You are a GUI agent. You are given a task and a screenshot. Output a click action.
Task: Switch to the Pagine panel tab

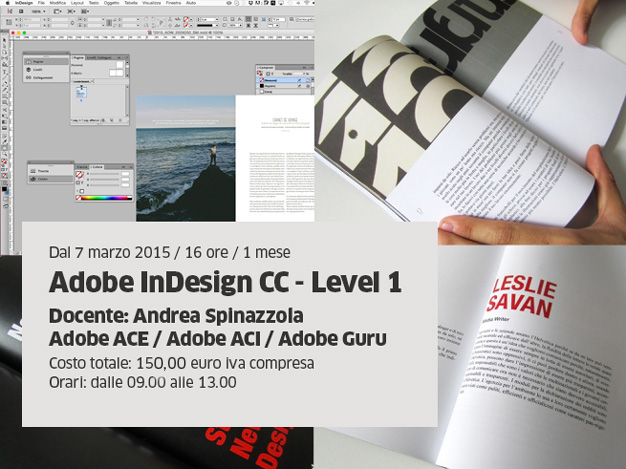point(78,57)
